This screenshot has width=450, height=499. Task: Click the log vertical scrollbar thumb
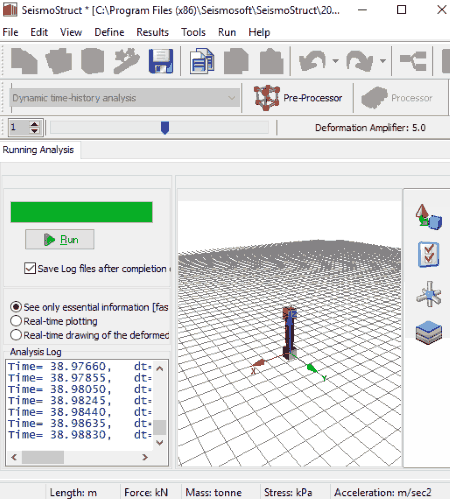160,427
